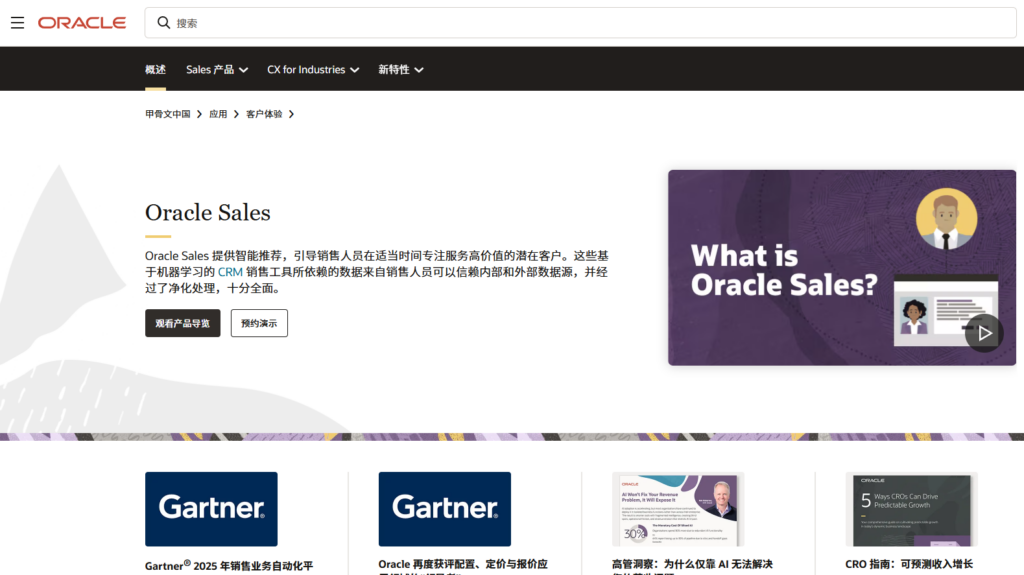Click chevron after 应用 breadcrumb
Viewport: 1024px width, 575px height.
(236, 114)
